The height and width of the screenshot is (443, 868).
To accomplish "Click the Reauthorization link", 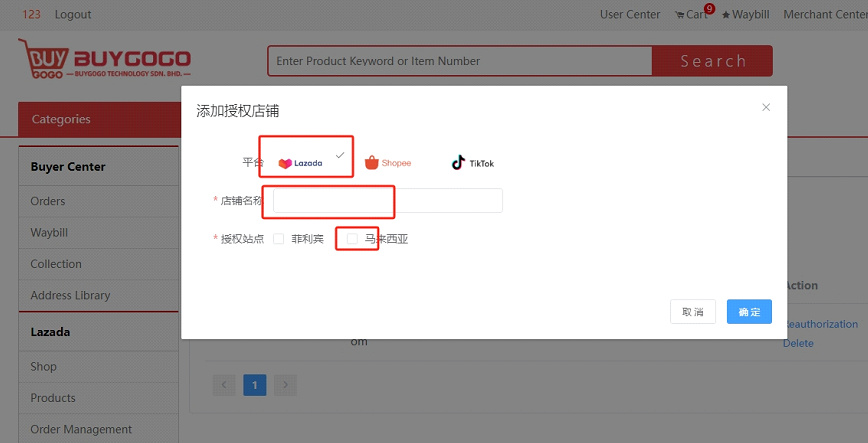I will [x=822, y=324].
